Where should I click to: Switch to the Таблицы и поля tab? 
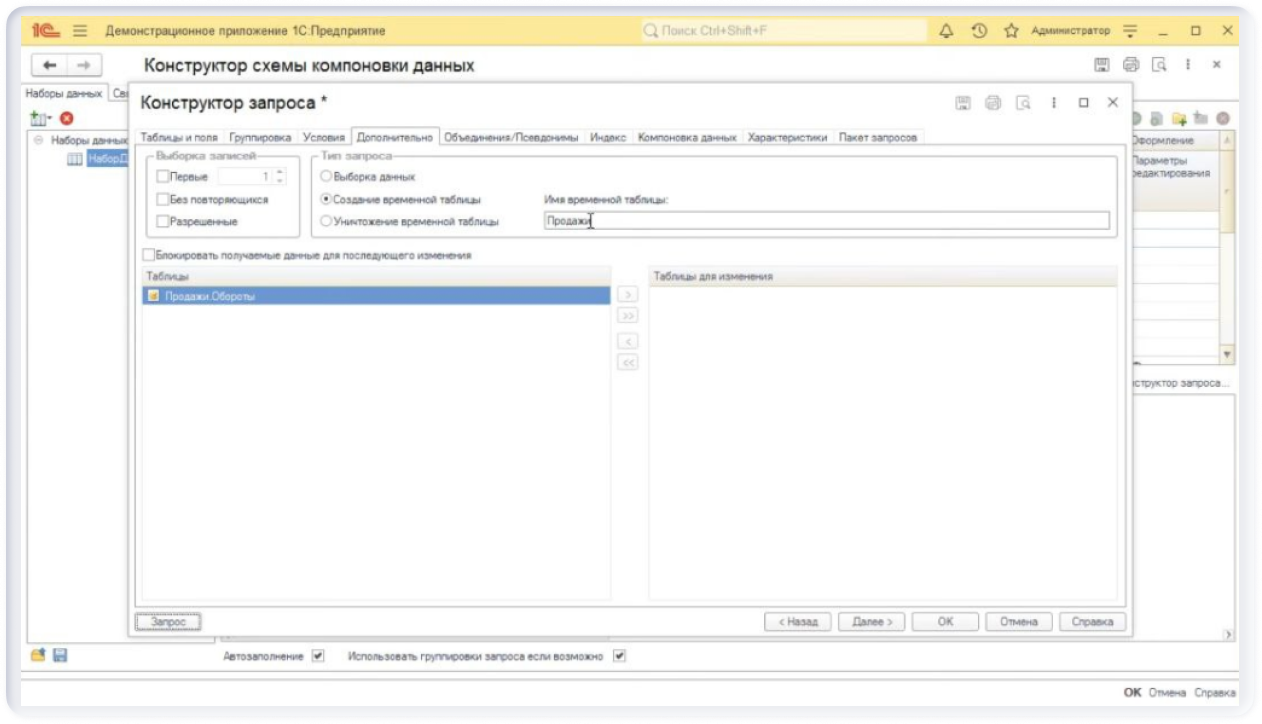(179, 138)
